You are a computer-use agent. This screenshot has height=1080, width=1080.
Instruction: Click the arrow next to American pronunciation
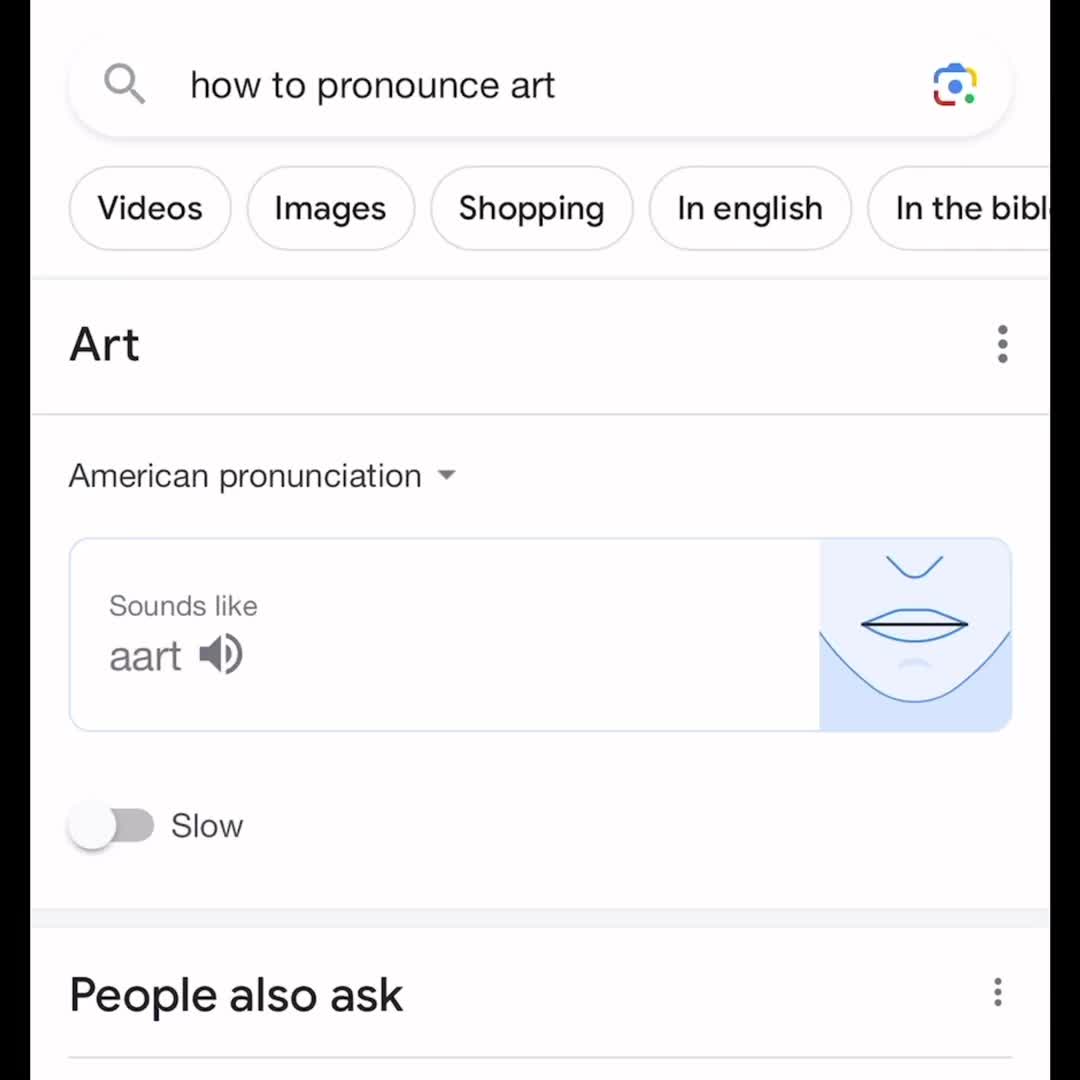tap(446, 475)
